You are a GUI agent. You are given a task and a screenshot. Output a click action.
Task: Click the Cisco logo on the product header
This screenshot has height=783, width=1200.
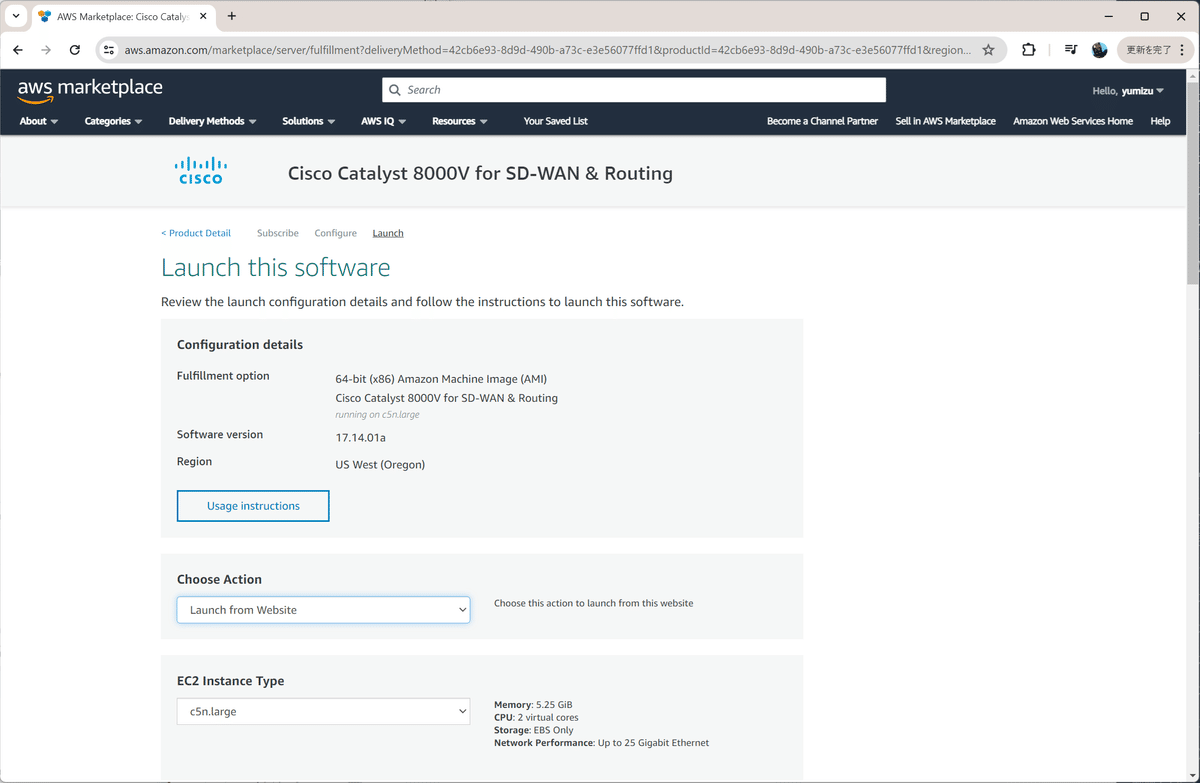[200, 170]
